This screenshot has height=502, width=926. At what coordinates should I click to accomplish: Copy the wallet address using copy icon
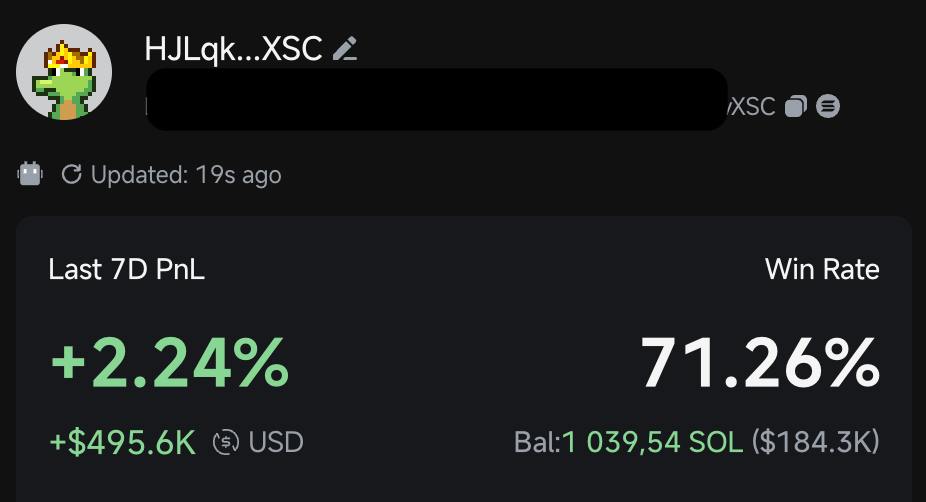pos(795,107)
